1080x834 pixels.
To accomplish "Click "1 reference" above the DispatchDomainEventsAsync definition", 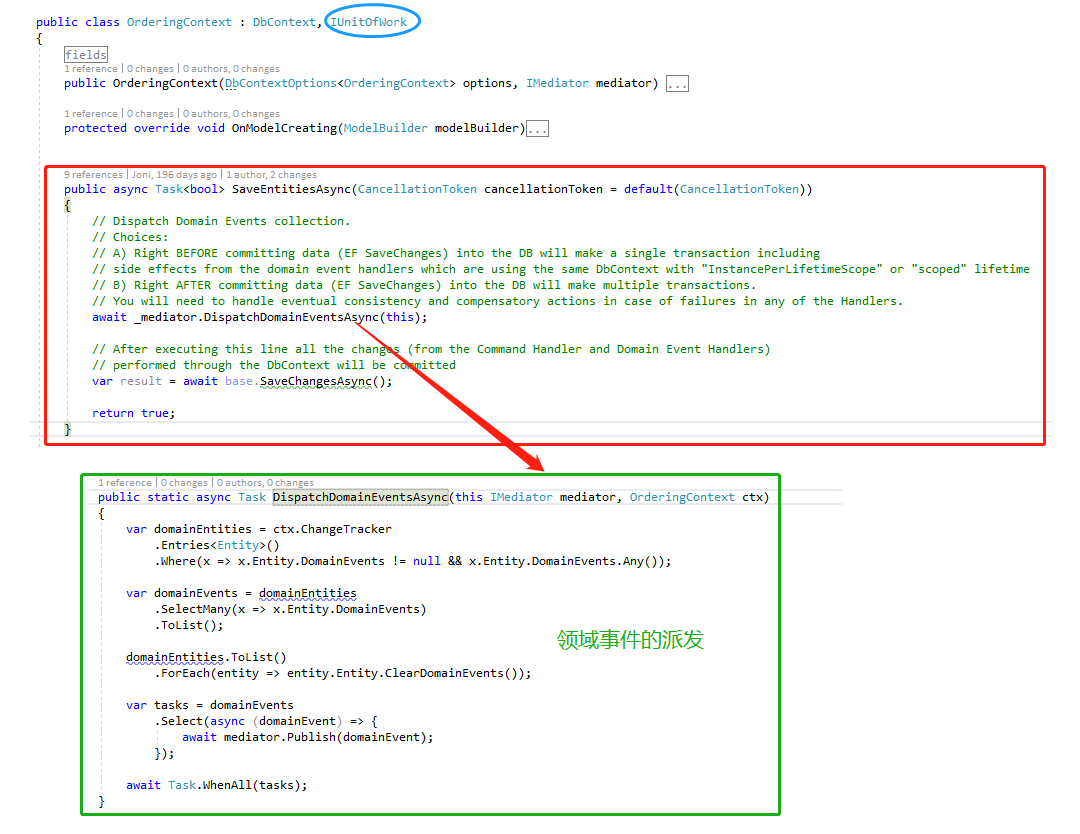I will click(125, 483).
